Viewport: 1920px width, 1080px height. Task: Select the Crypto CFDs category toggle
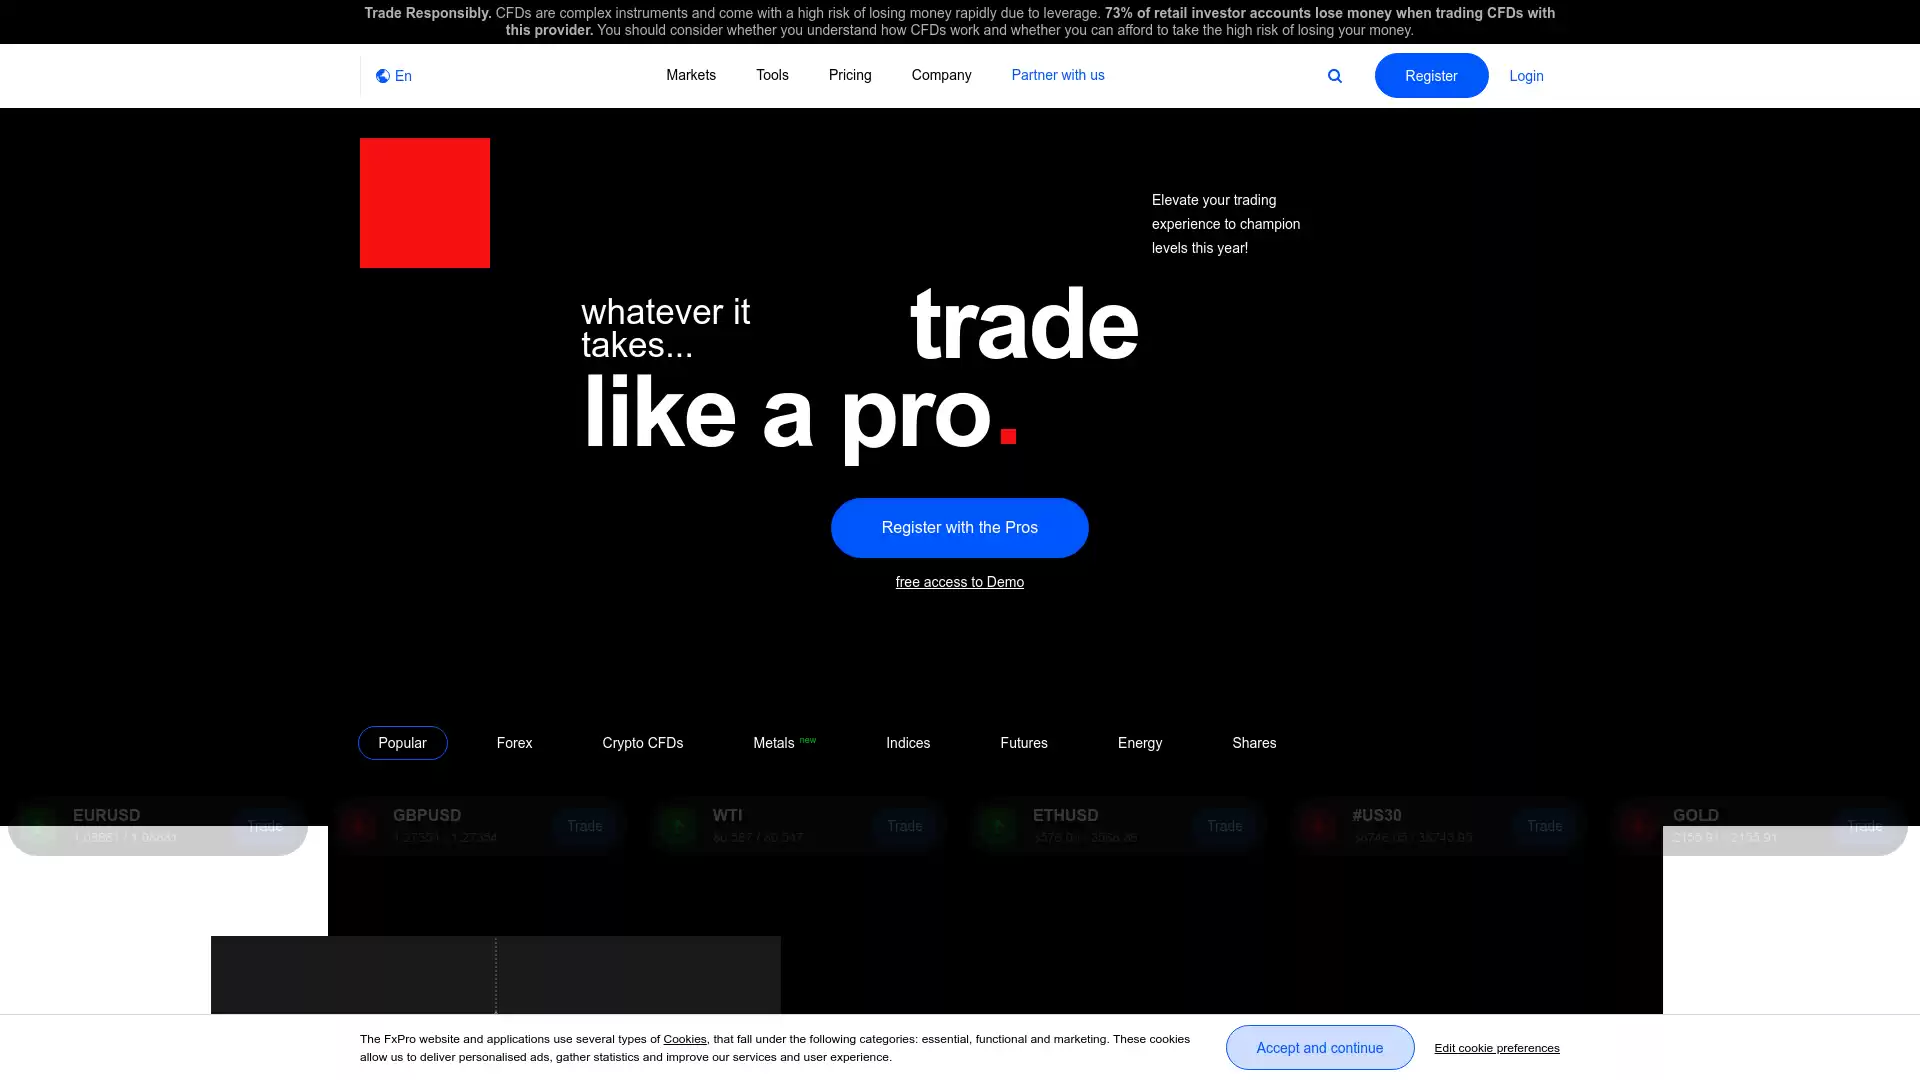click(642, 742)
